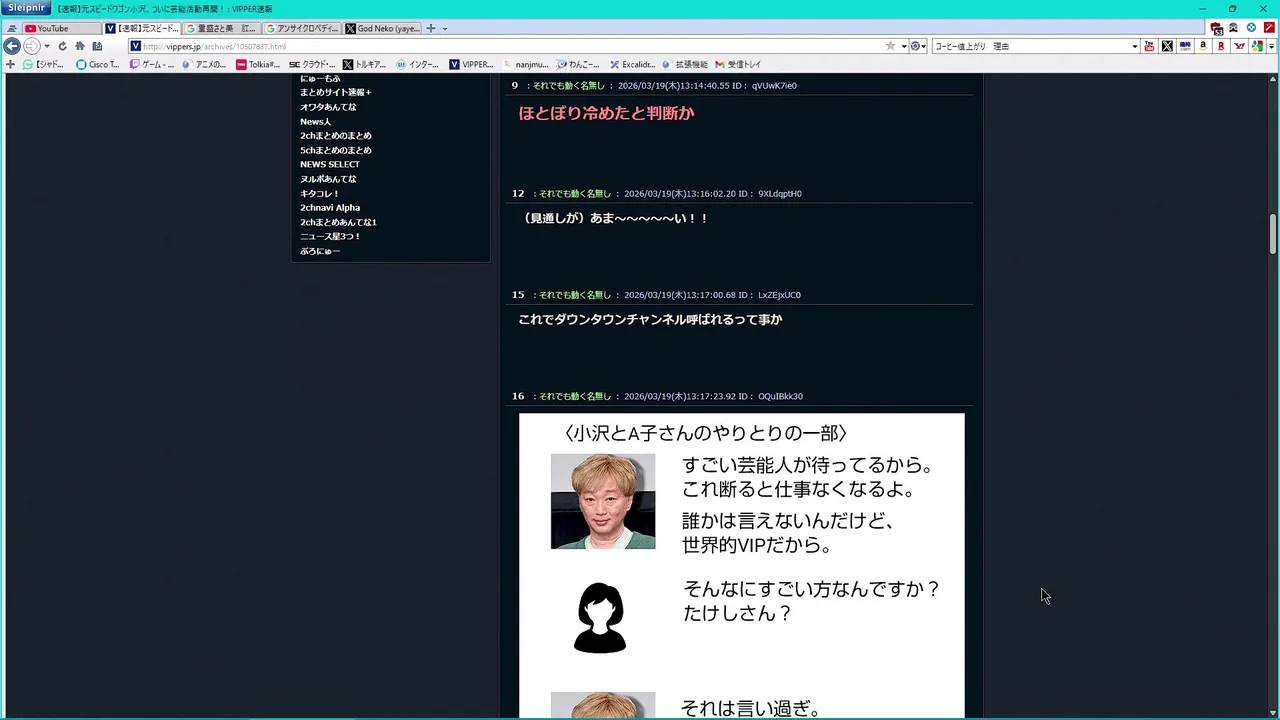
Task: Open the Cisco T... bookmark
Action: 97,64
